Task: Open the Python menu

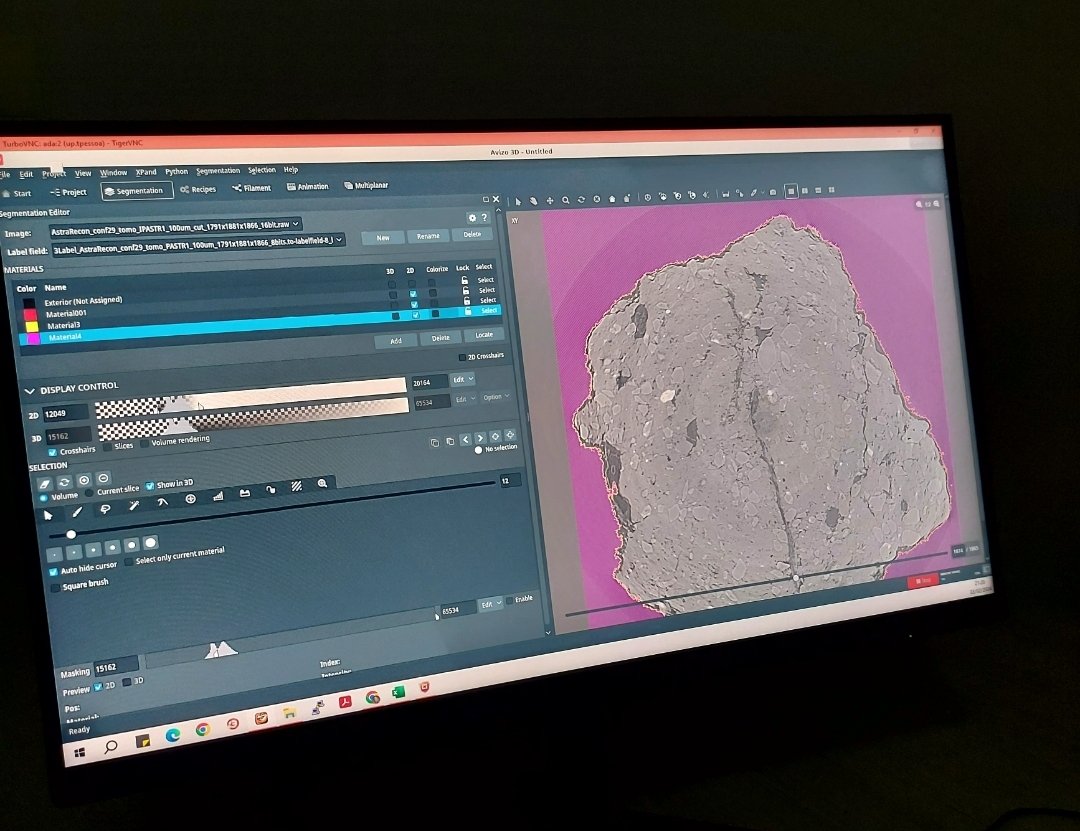Action: click(x=176, y=172)
